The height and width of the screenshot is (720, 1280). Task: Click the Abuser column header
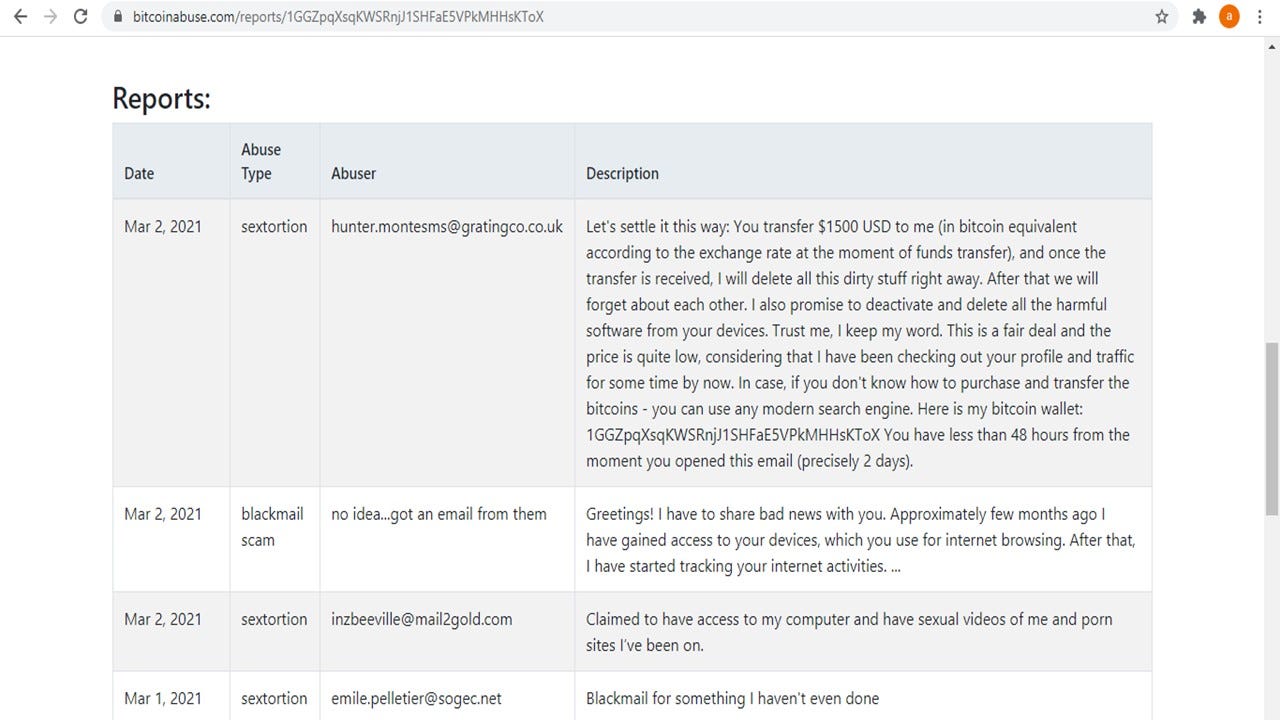click(353, 173)
